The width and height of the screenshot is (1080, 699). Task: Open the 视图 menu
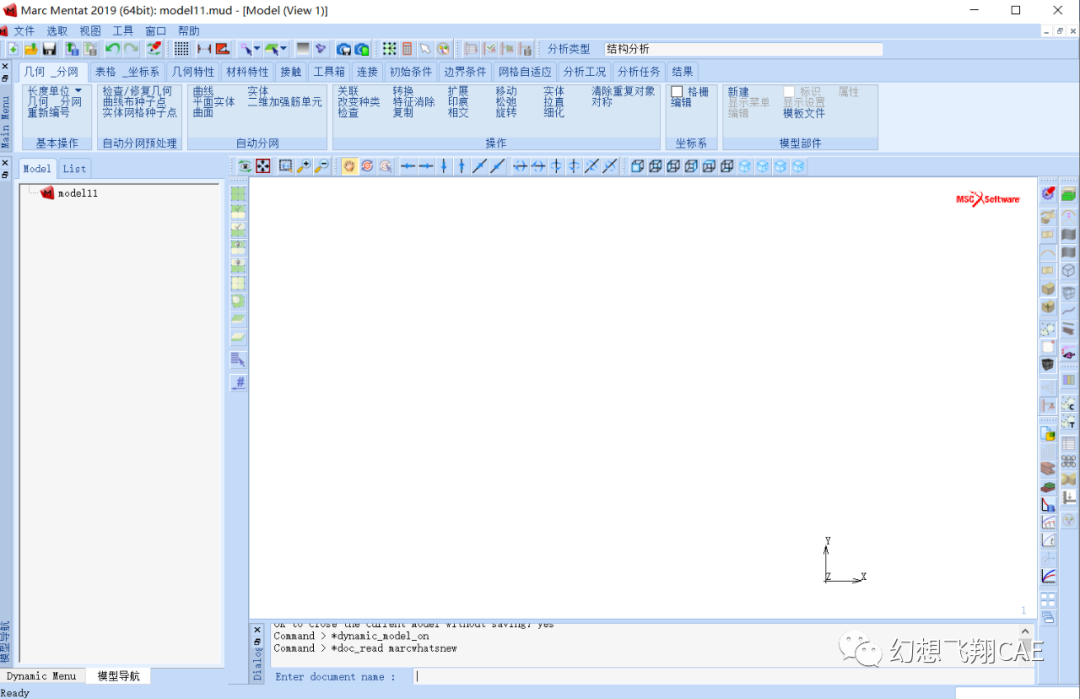click(x=90, y=31)
